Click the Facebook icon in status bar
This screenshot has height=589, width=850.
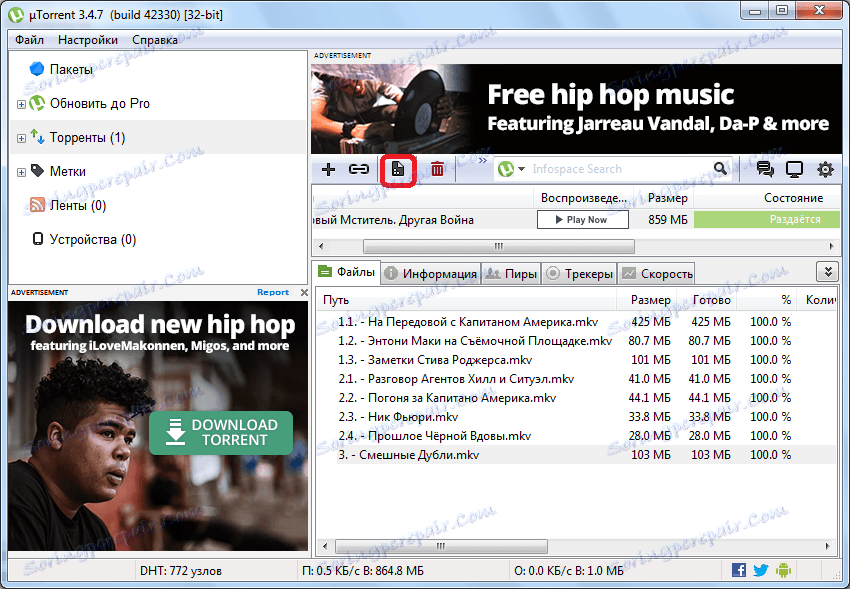tap(738, 570)
